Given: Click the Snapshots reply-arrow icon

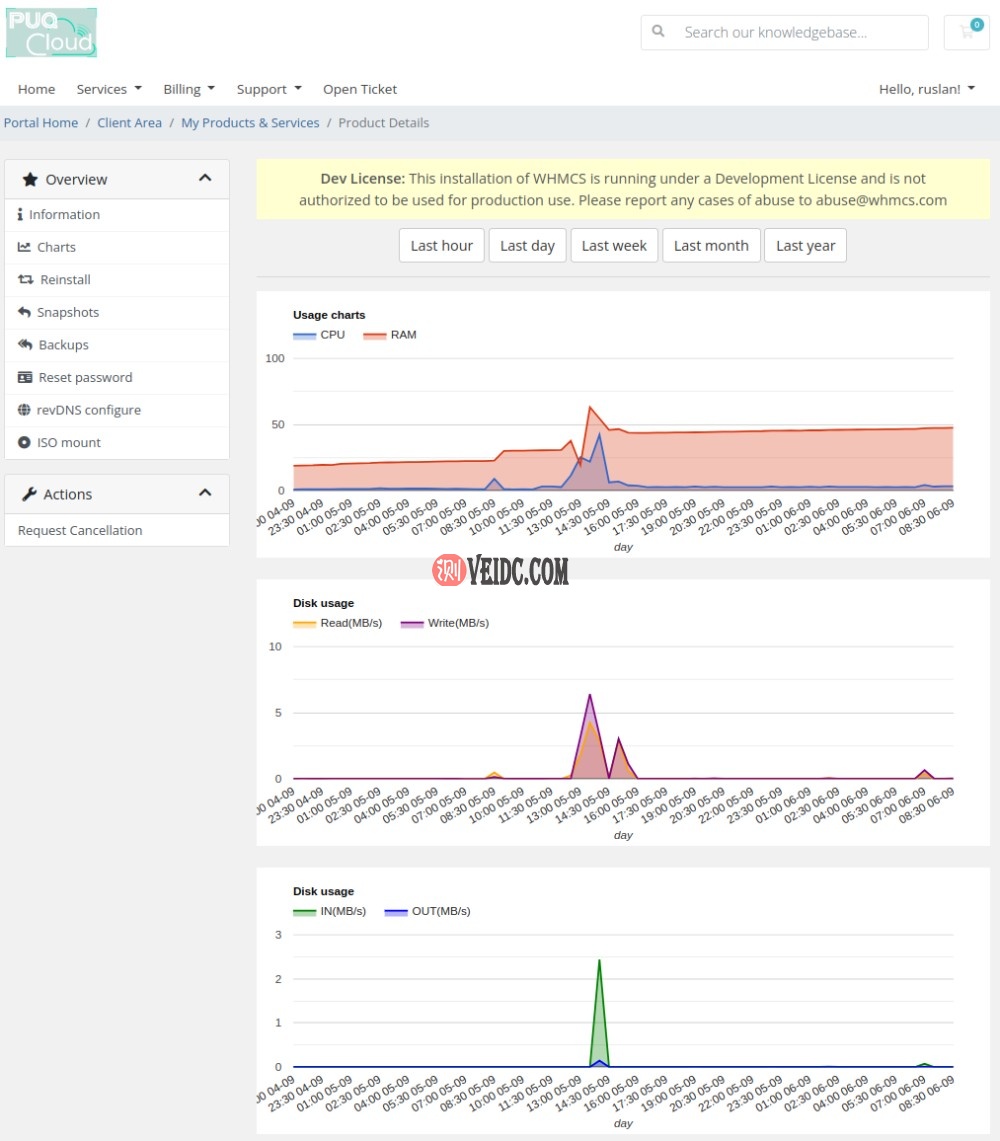Looking at the screenshot, I should pyautogui.click(x=25, y=312).
